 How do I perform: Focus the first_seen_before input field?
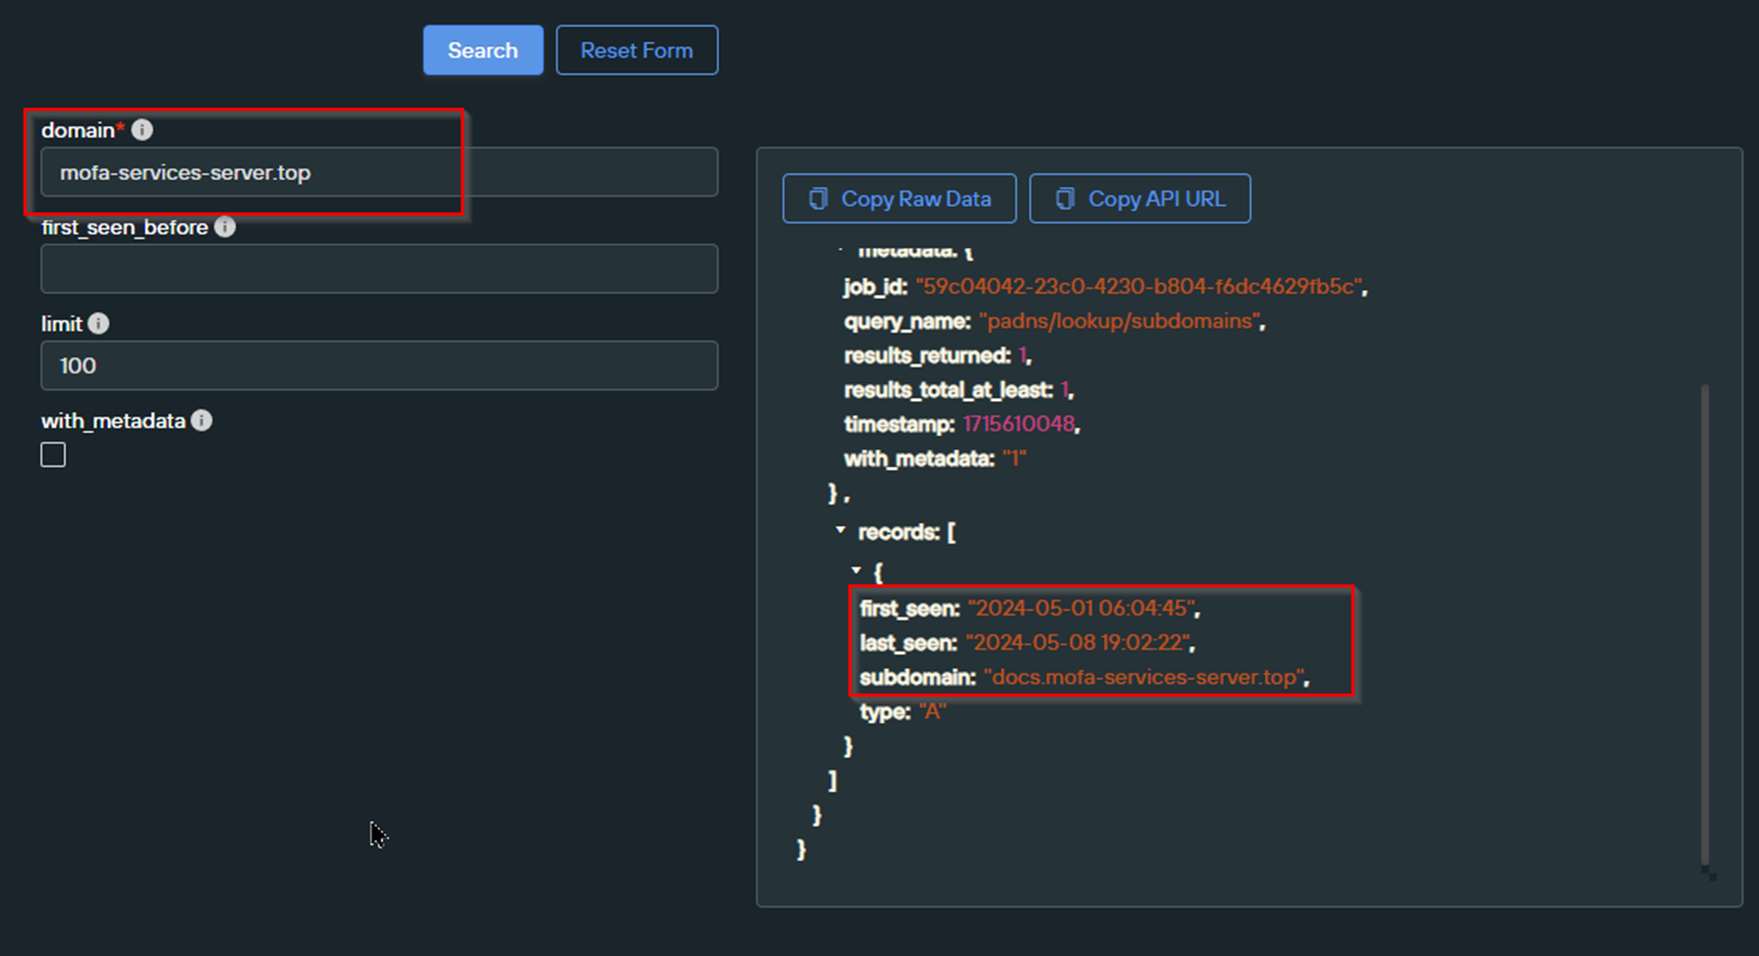coord(379,269)
